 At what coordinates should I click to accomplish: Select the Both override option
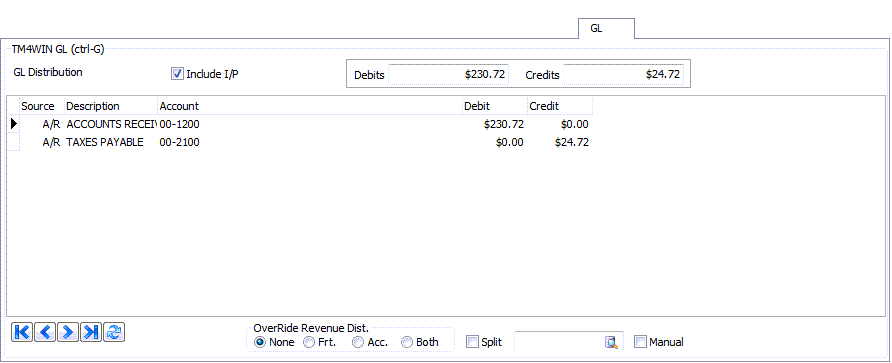(407, 342)
